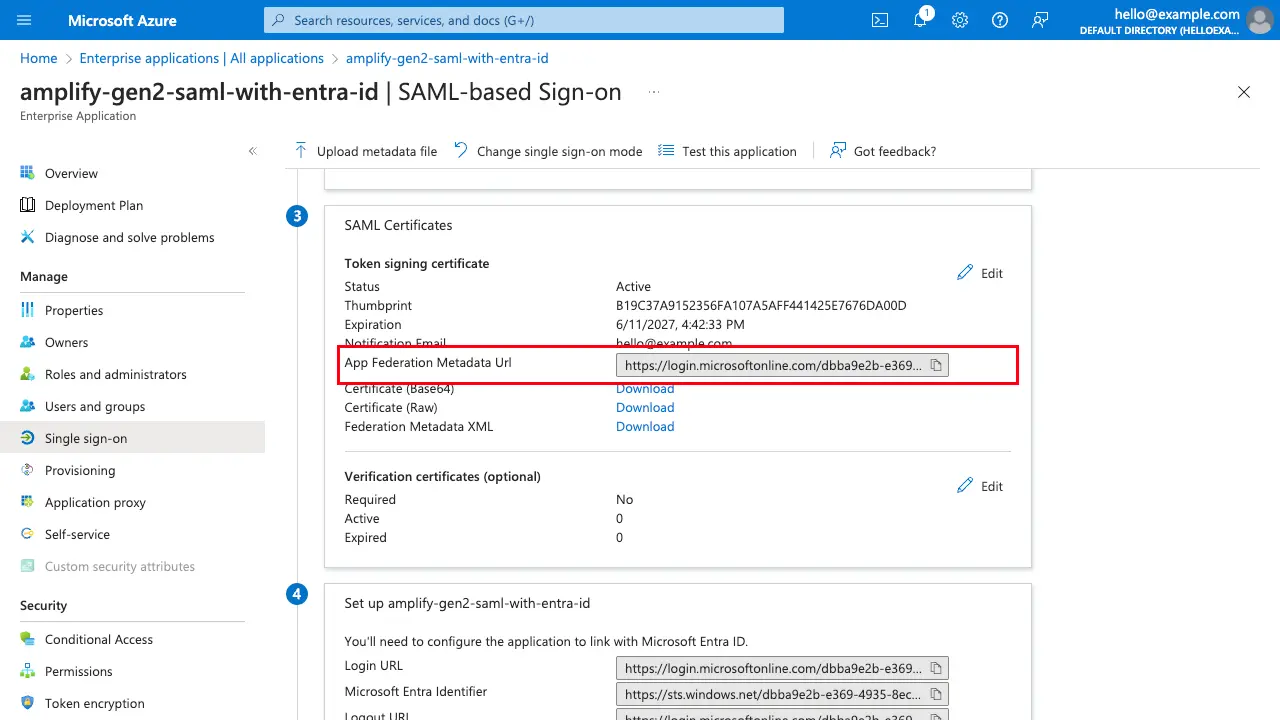Image resolution: width=1280 pixels, height=720 pixels.
Task: Click the user account avatar
Action: click(x=1260, y=20)
